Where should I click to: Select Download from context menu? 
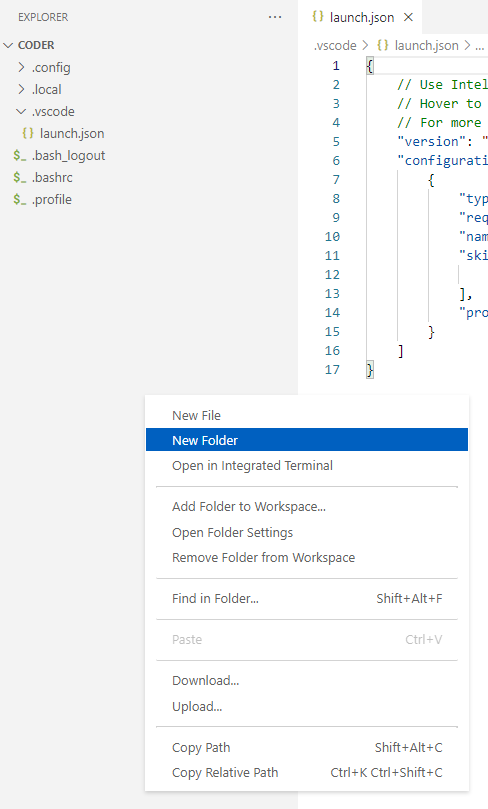(x=307, y=681)
